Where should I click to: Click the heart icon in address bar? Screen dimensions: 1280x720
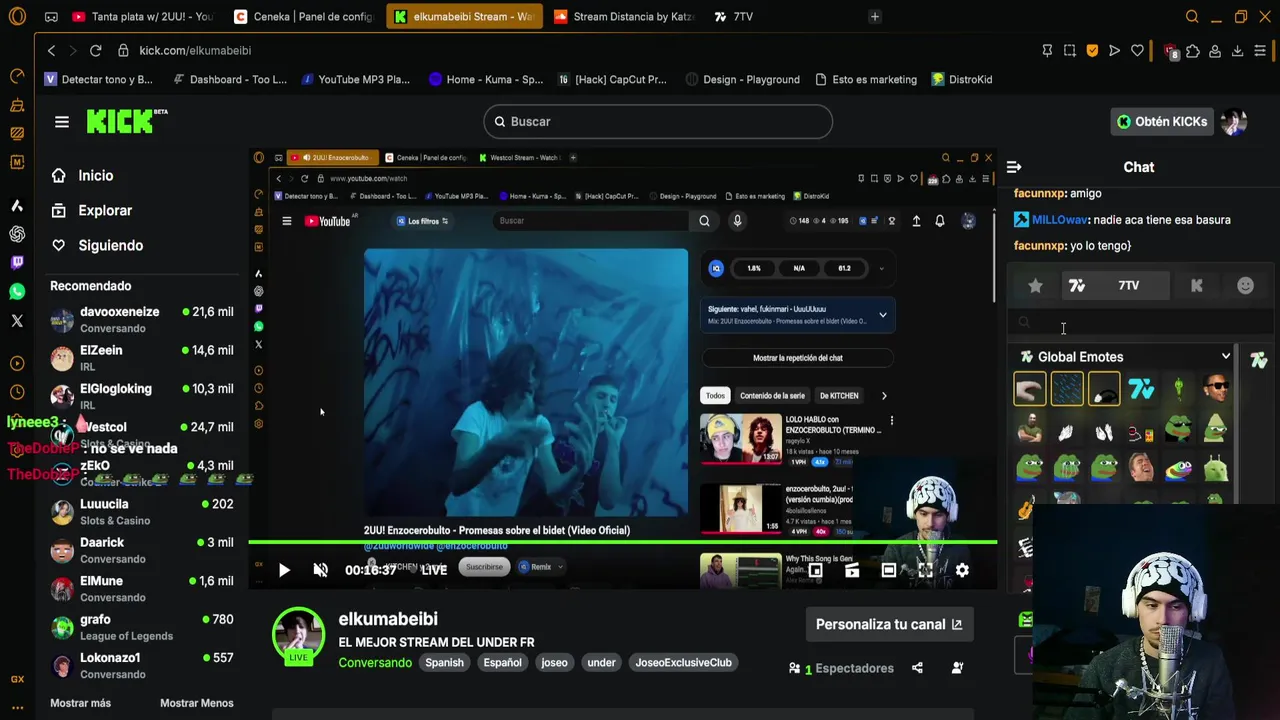pyautogui.click(x=1137, y=51)
